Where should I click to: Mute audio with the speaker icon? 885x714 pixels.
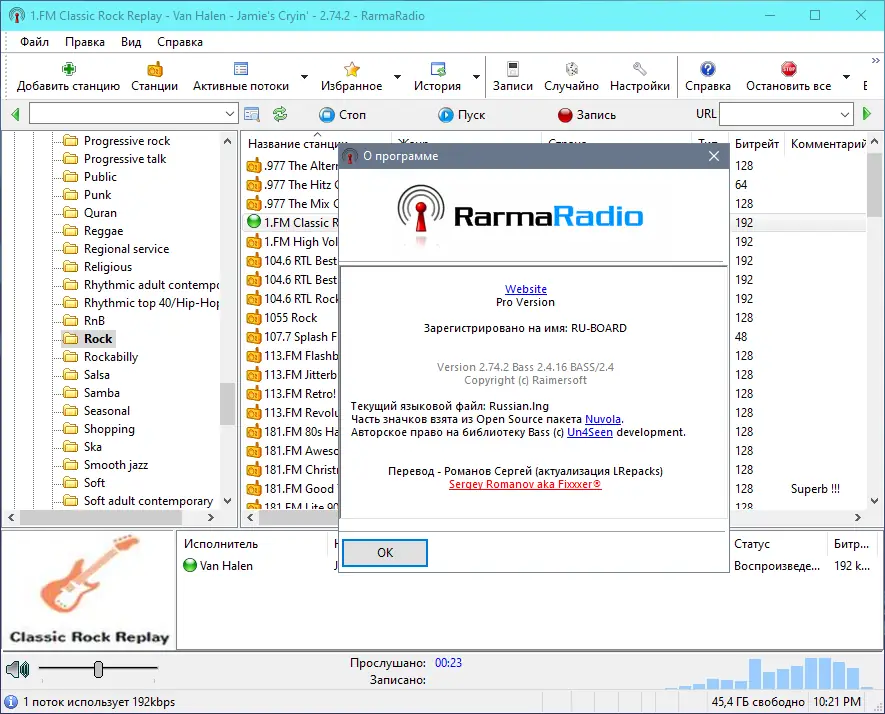click(17, 669)
